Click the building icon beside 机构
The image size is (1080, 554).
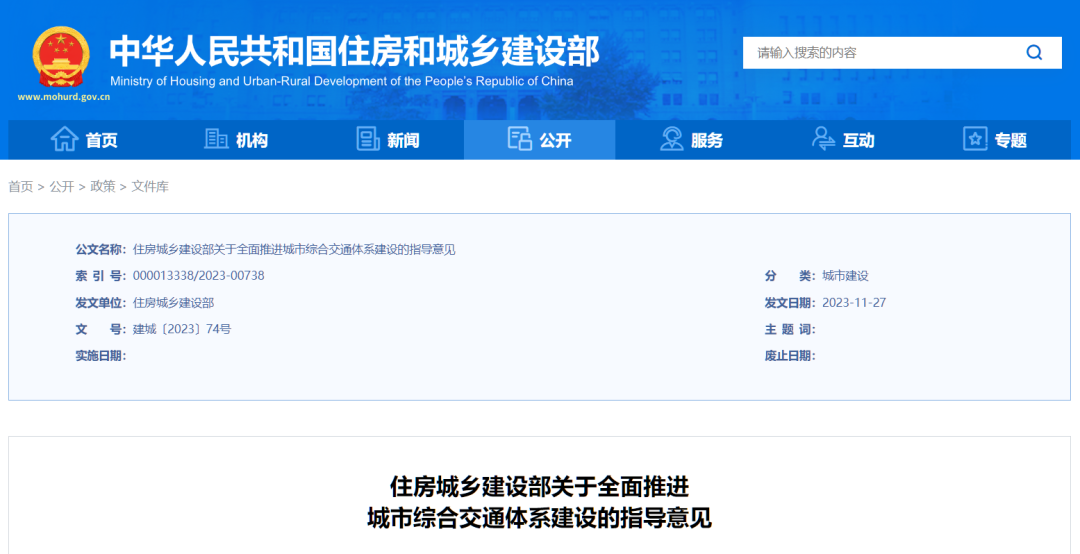click(x=216, y=139)
